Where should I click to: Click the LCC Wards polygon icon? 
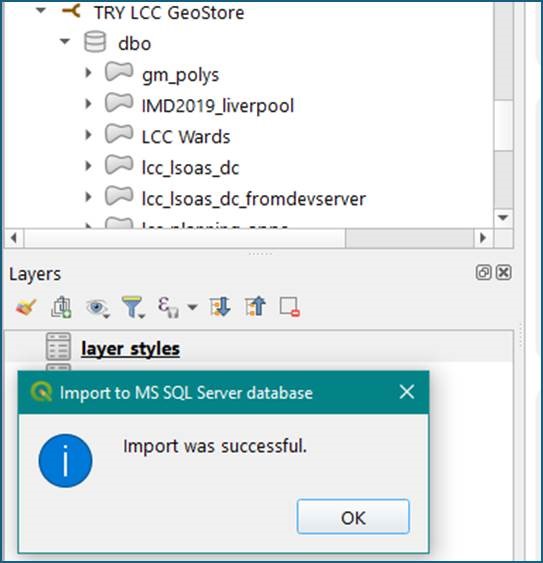(x=119, y=134)
